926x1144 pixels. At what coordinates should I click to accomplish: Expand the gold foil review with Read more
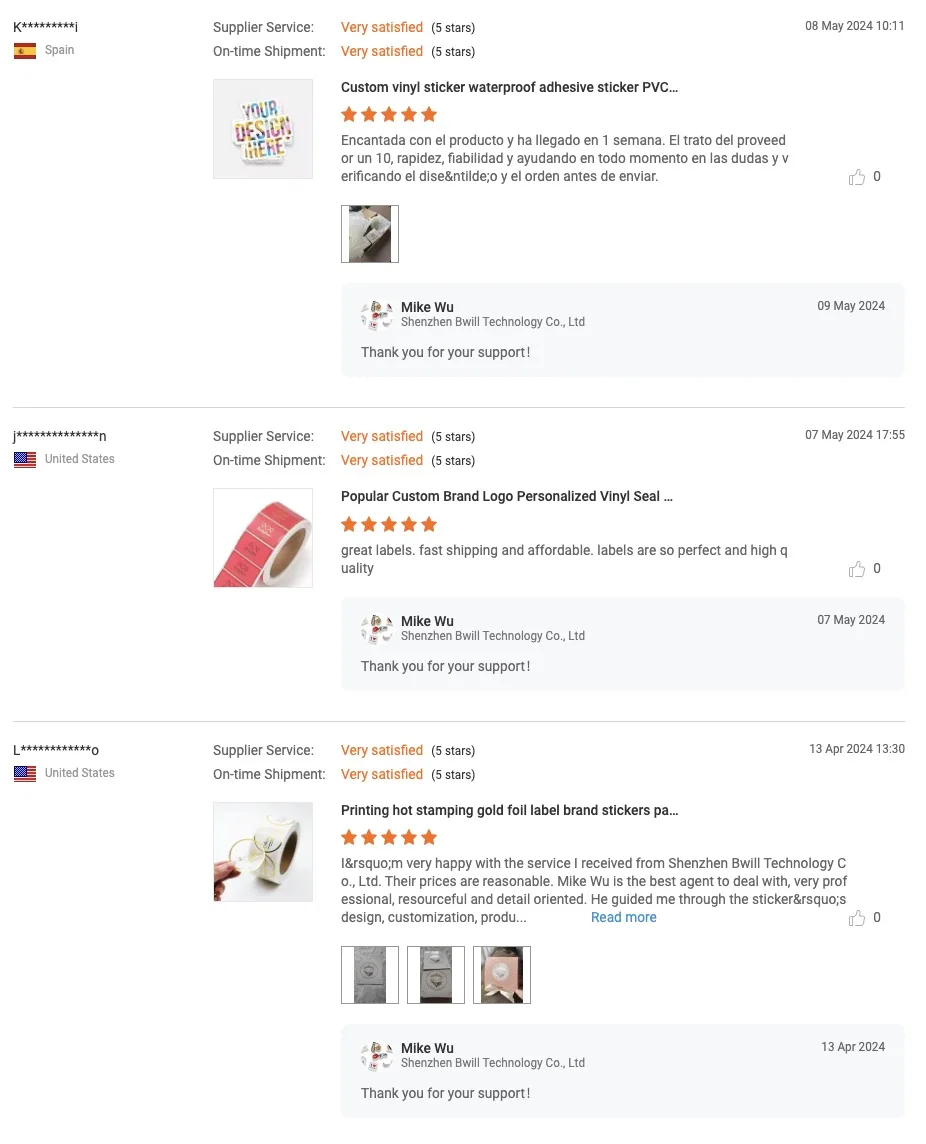(623, 917)
